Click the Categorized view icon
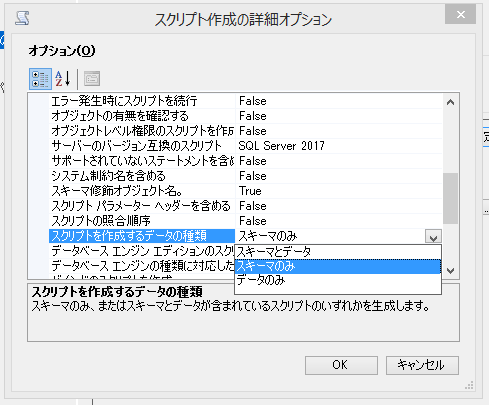 click(x=40, y=79)
